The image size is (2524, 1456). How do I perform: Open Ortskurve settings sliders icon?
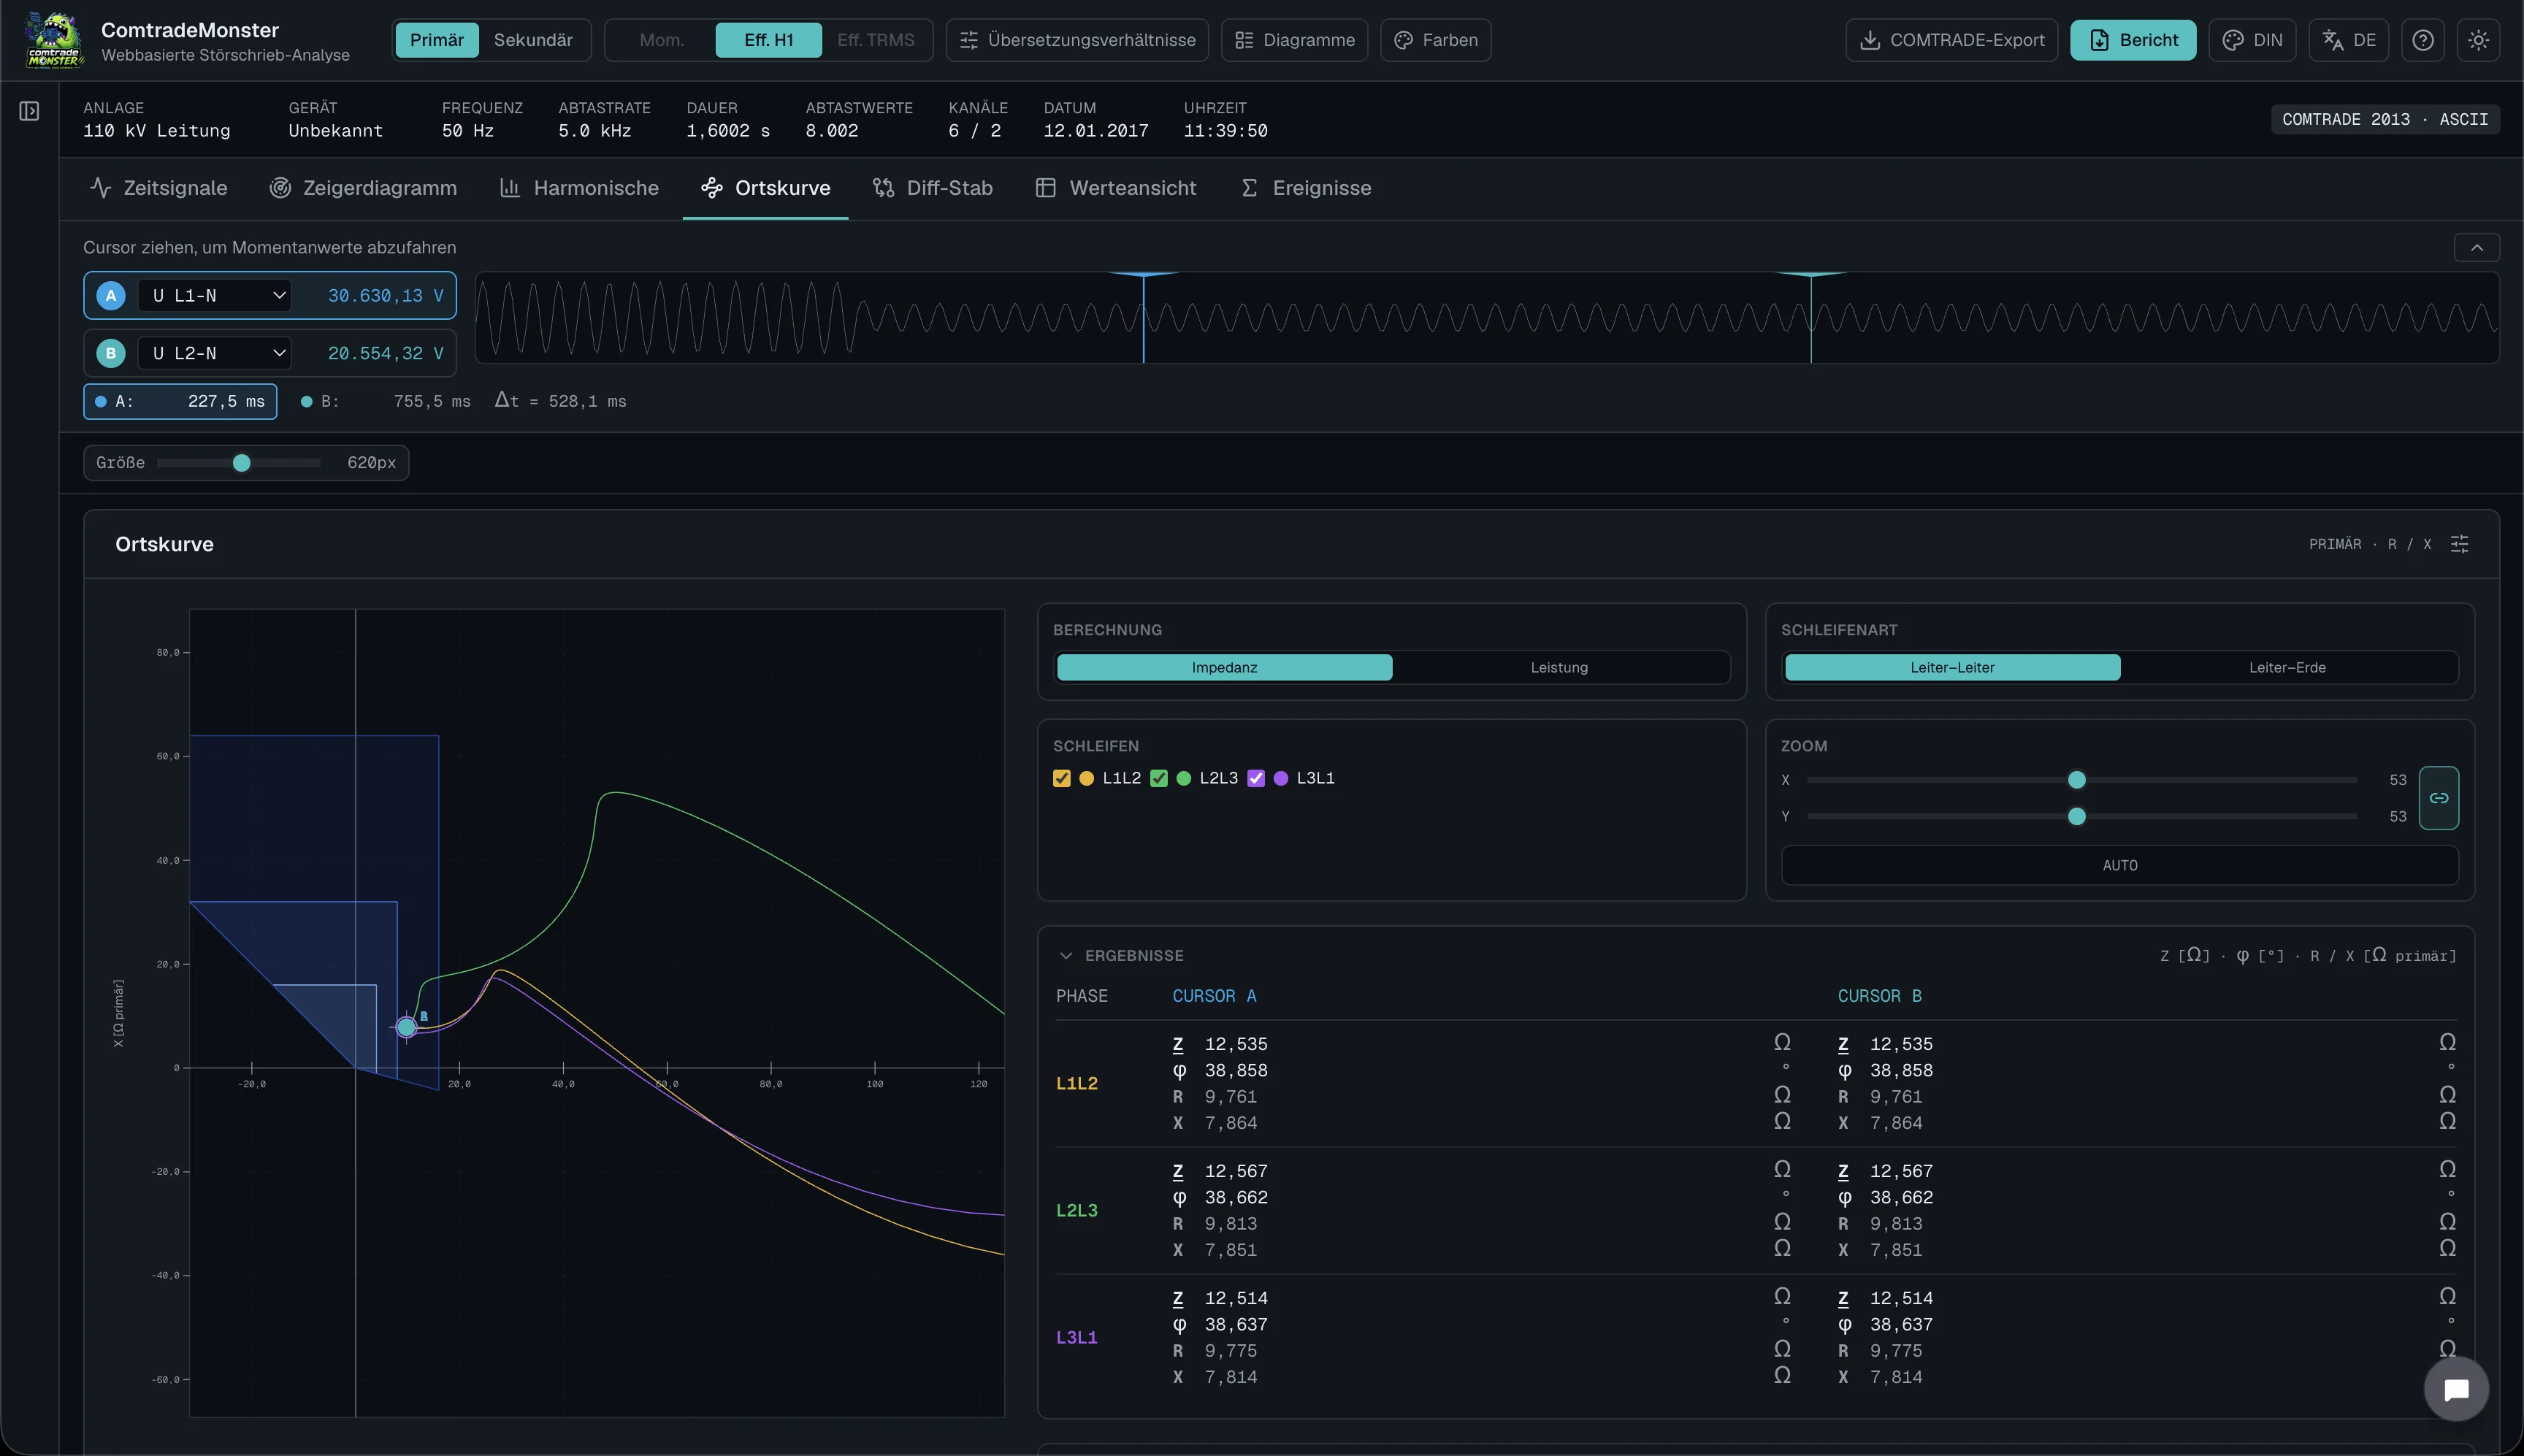coord(2460,544)
